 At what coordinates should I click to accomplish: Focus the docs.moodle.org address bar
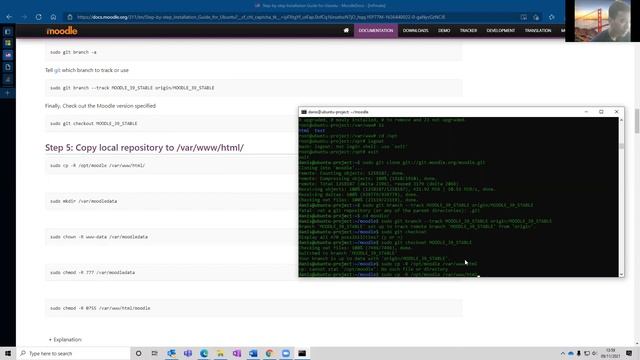pyautogui.click(x=261, y=17)
